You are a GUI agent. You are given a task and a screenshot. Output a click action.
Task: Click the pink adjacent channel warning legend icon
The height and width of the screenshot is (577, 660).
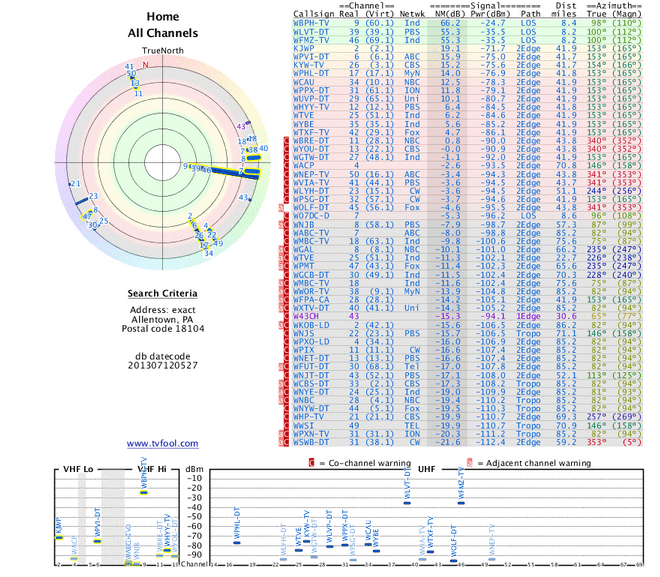470,463
